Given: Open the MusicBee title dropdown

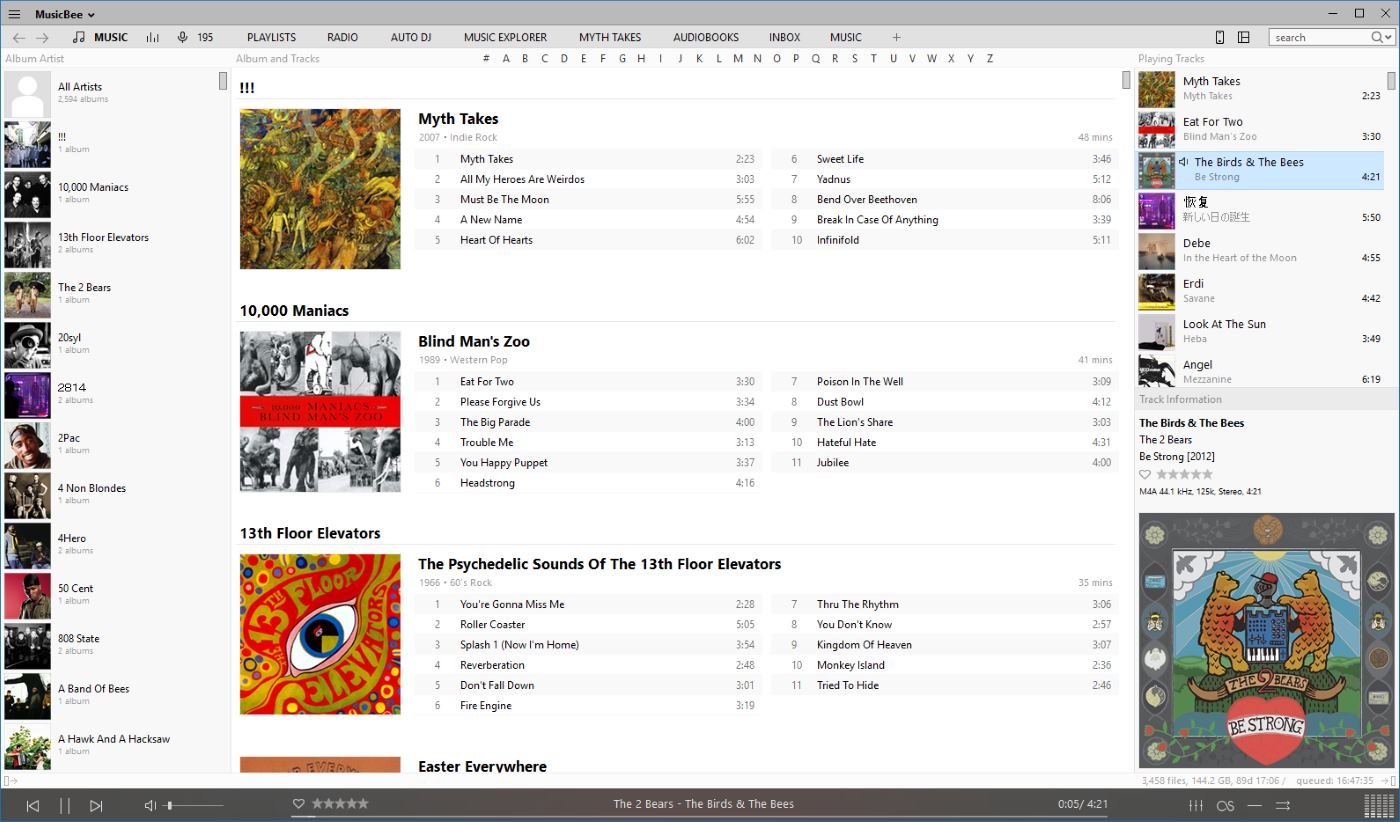Looking at the screenshot, I should [65, 14].
